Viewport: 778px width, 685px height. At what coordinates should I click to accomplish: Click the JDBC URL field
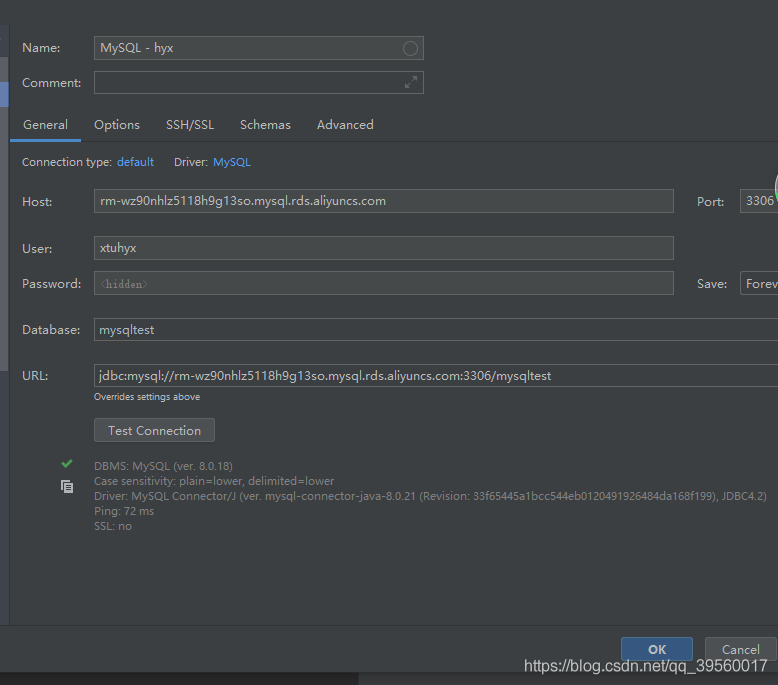436,375
